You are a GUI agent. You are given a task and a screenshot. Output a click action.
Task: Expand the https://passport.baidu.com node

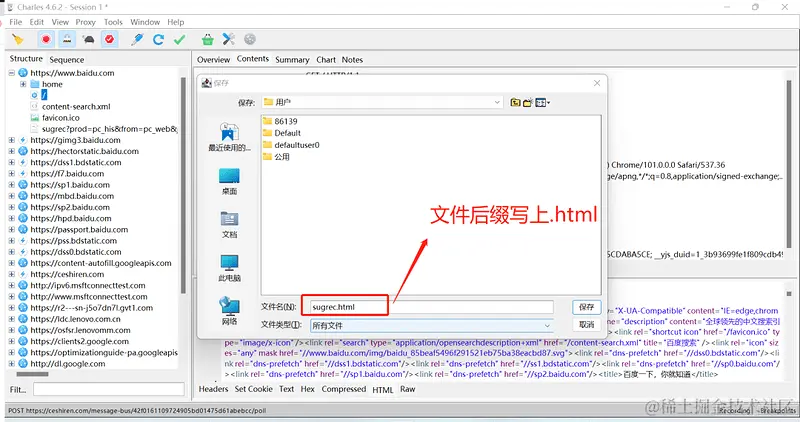[x=11, y=230]
